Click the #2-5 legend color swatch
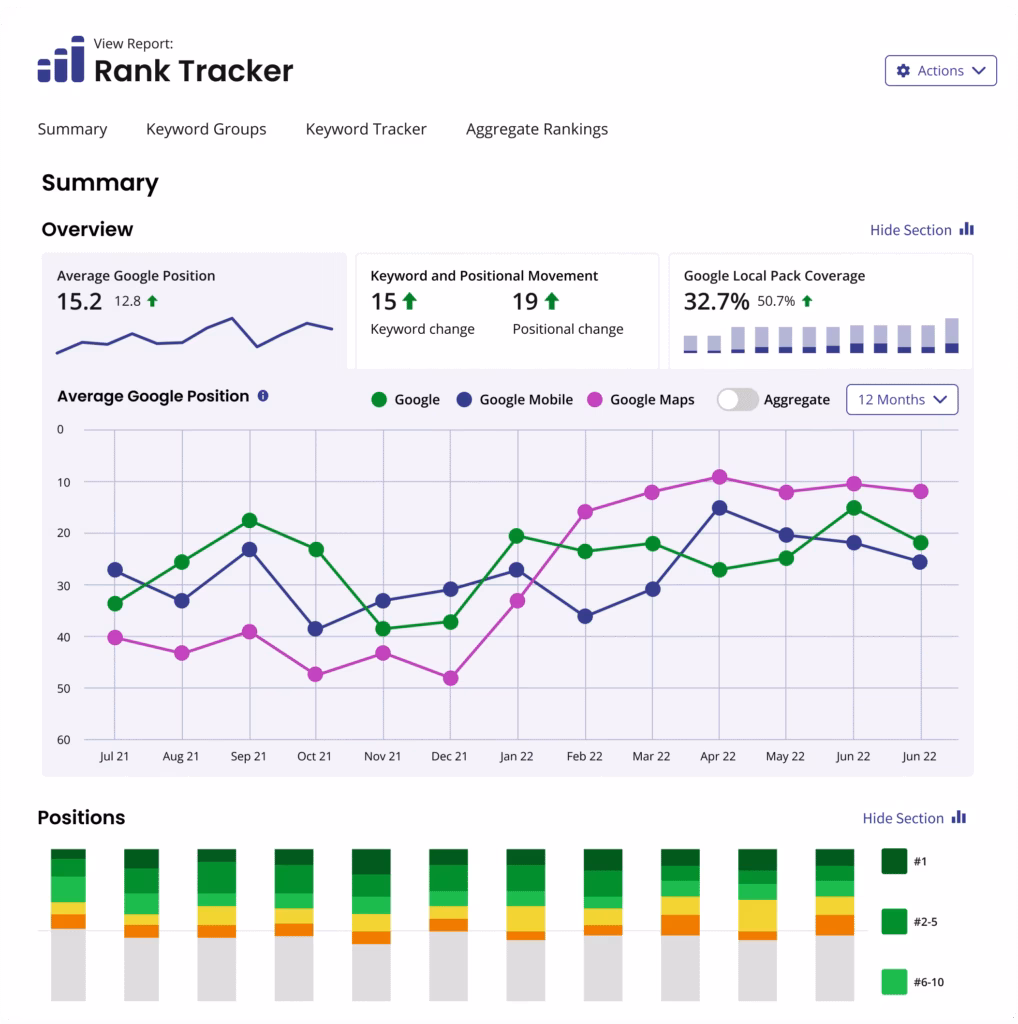 point(894,921)
